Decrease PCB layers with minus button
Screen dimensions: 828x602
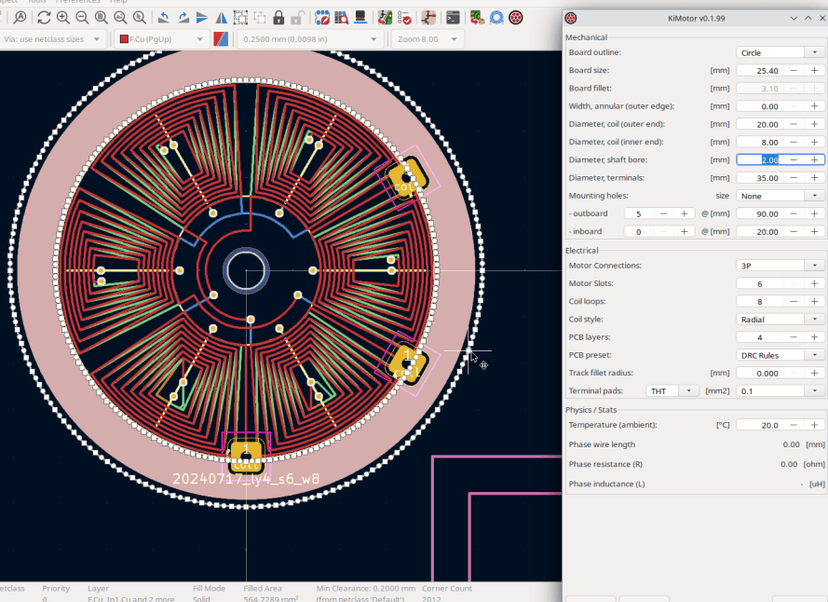(x=794, y=337)
